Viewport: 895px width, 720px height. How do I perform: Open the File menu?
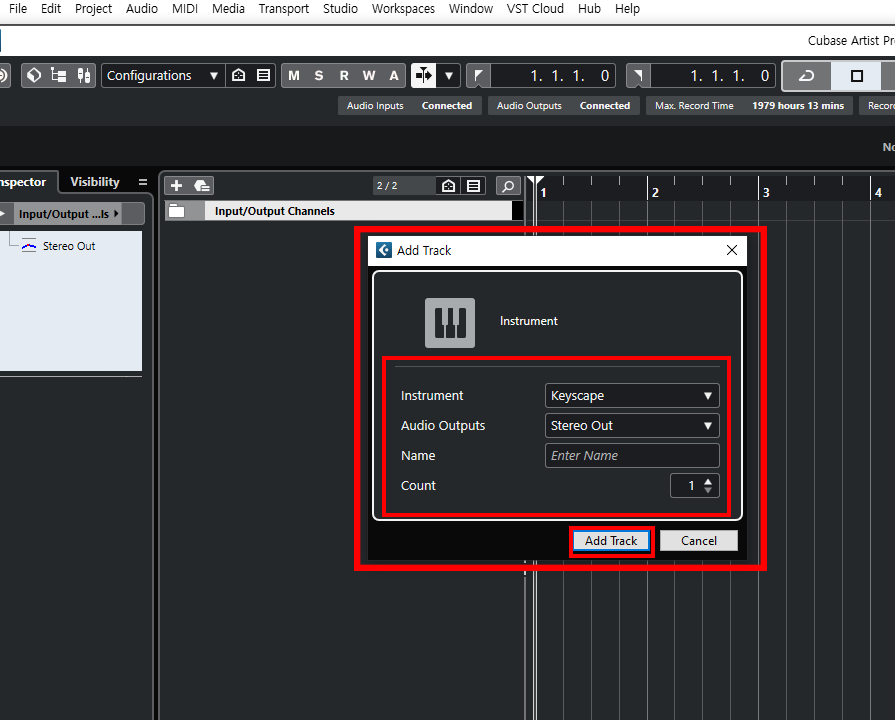click(18, 9)
